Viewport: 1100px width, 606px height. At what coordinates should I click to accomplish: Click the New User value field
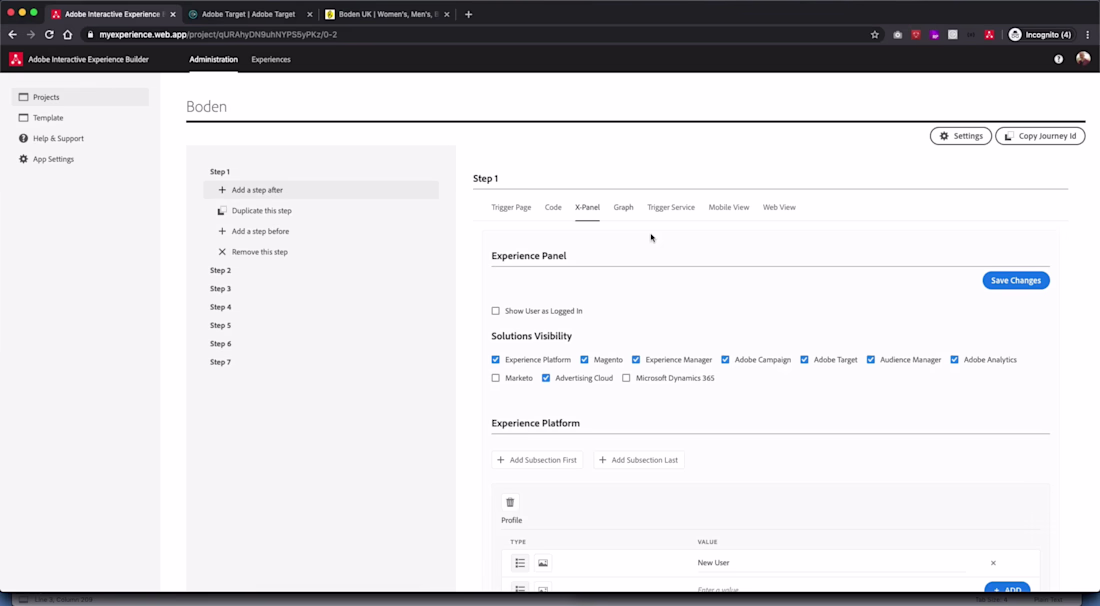[x=831, y=563]
